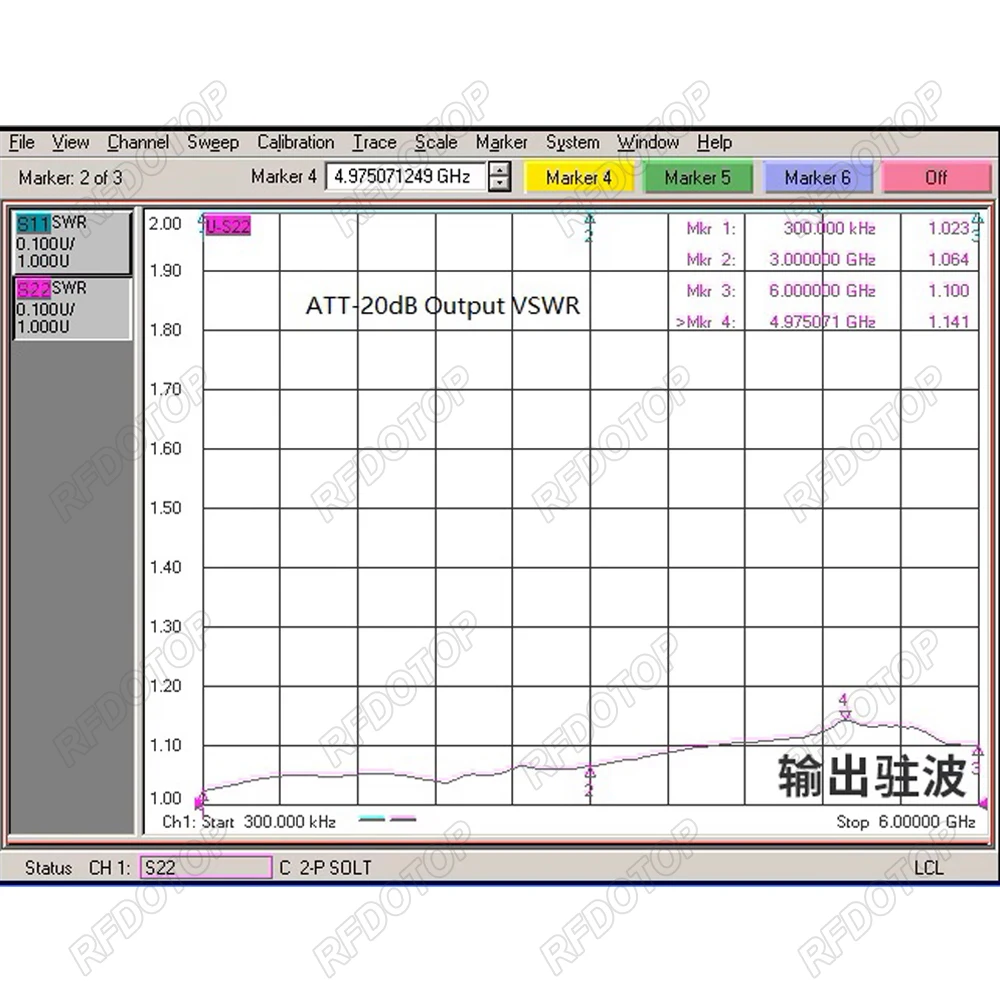Click the Stop 6.00000 GHz label
Screen dimensions: 1000x1000
(x=906, y=822)
